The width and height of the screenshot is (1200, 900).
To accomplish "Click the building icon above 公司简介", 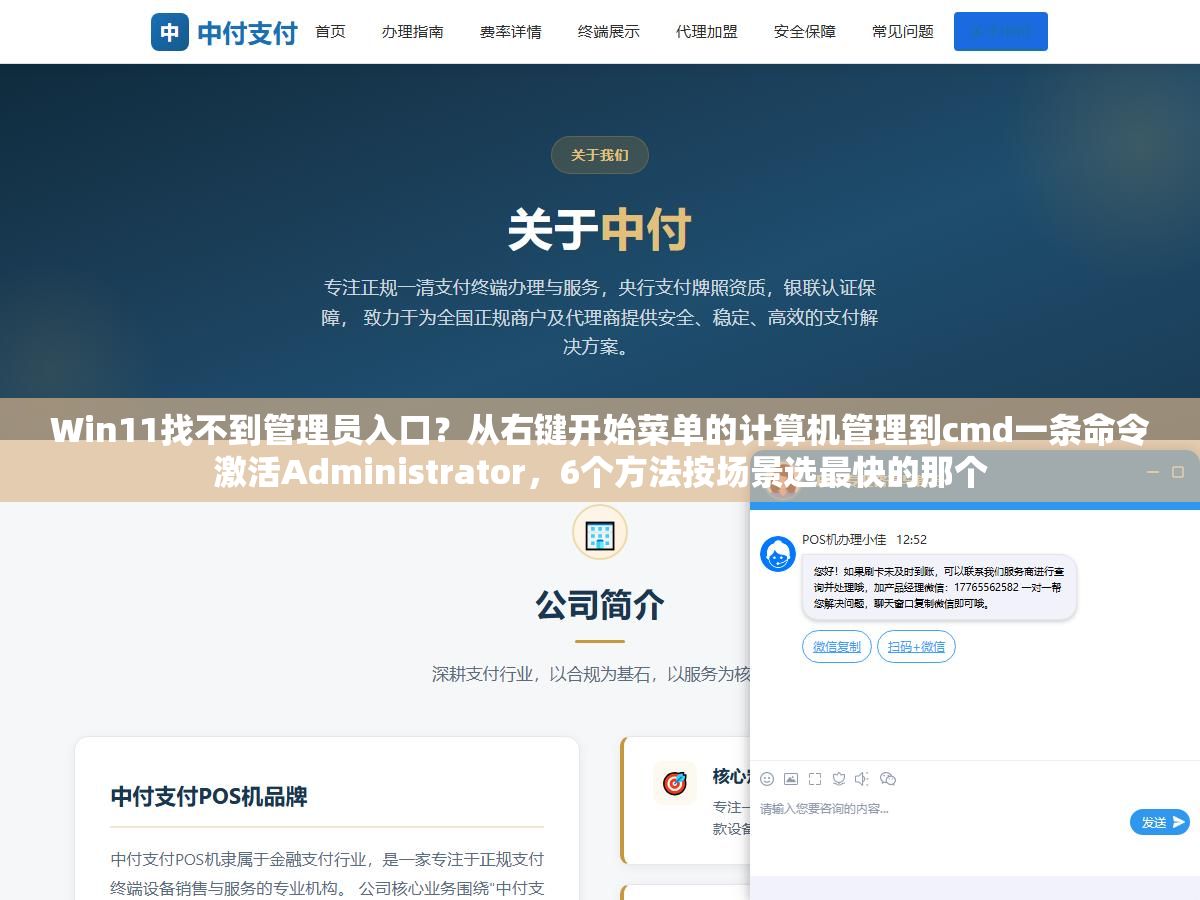I will pyautogui.click(x=600, y=532).
